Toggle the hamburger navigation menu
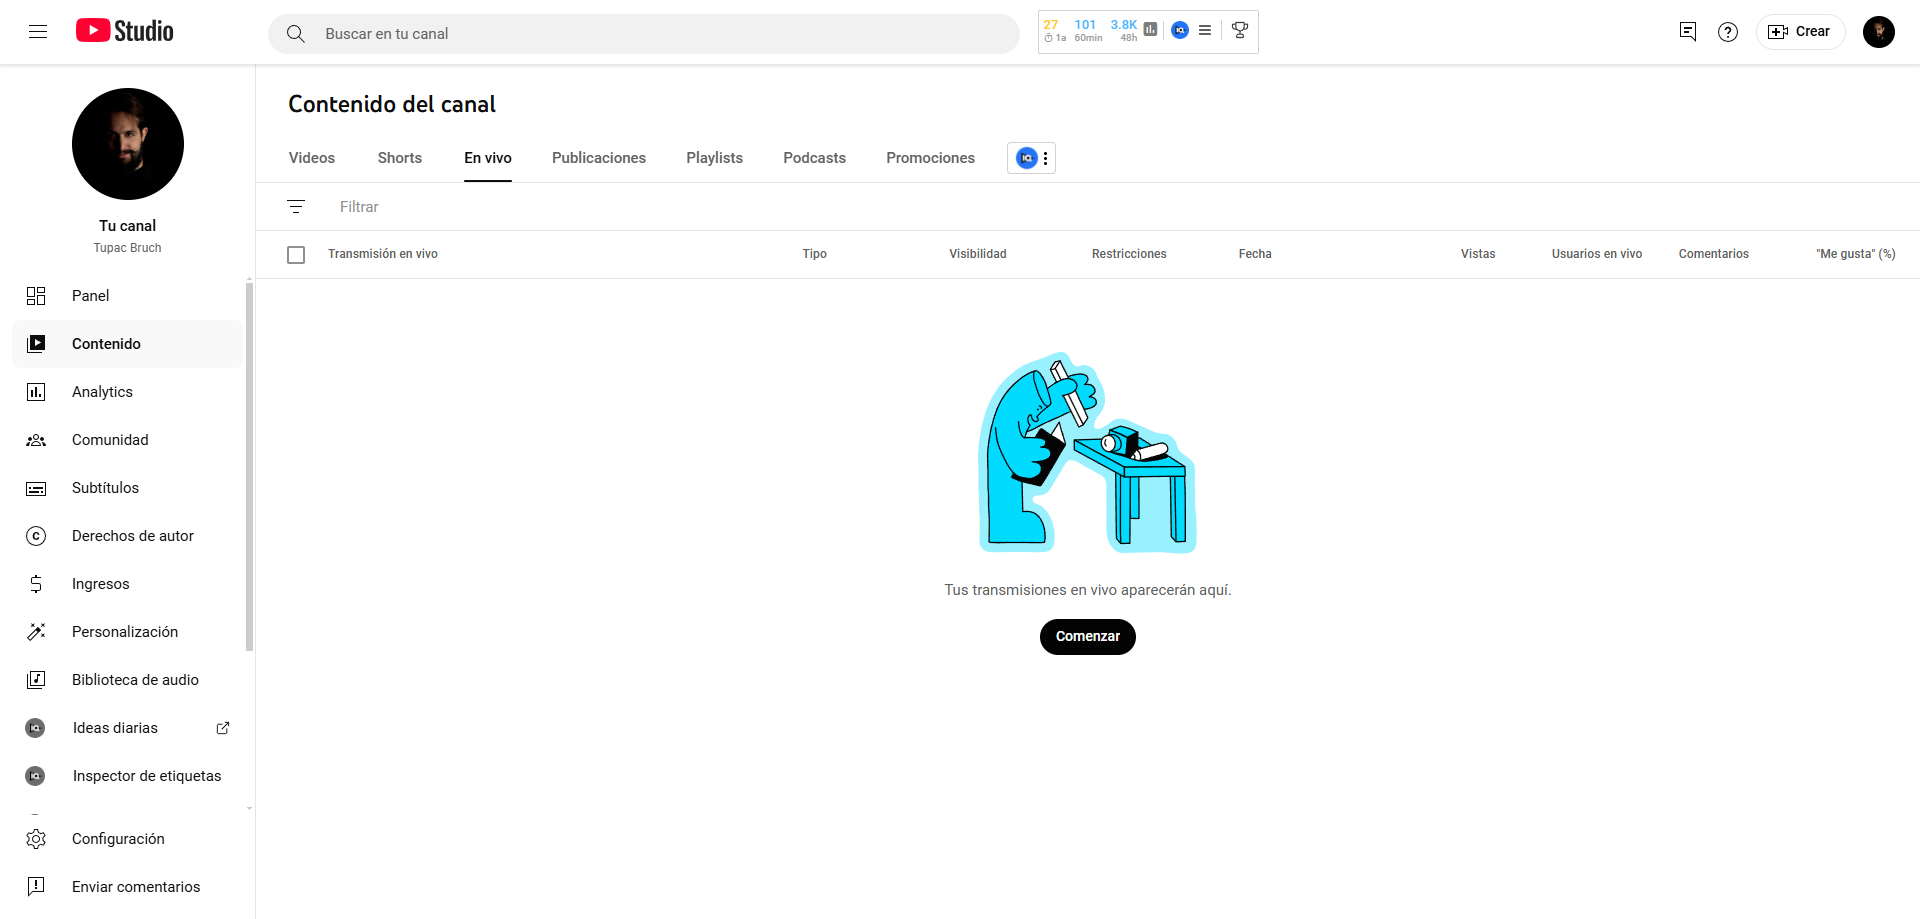Viewport: 1920px width, 919px height. [39, 31]
